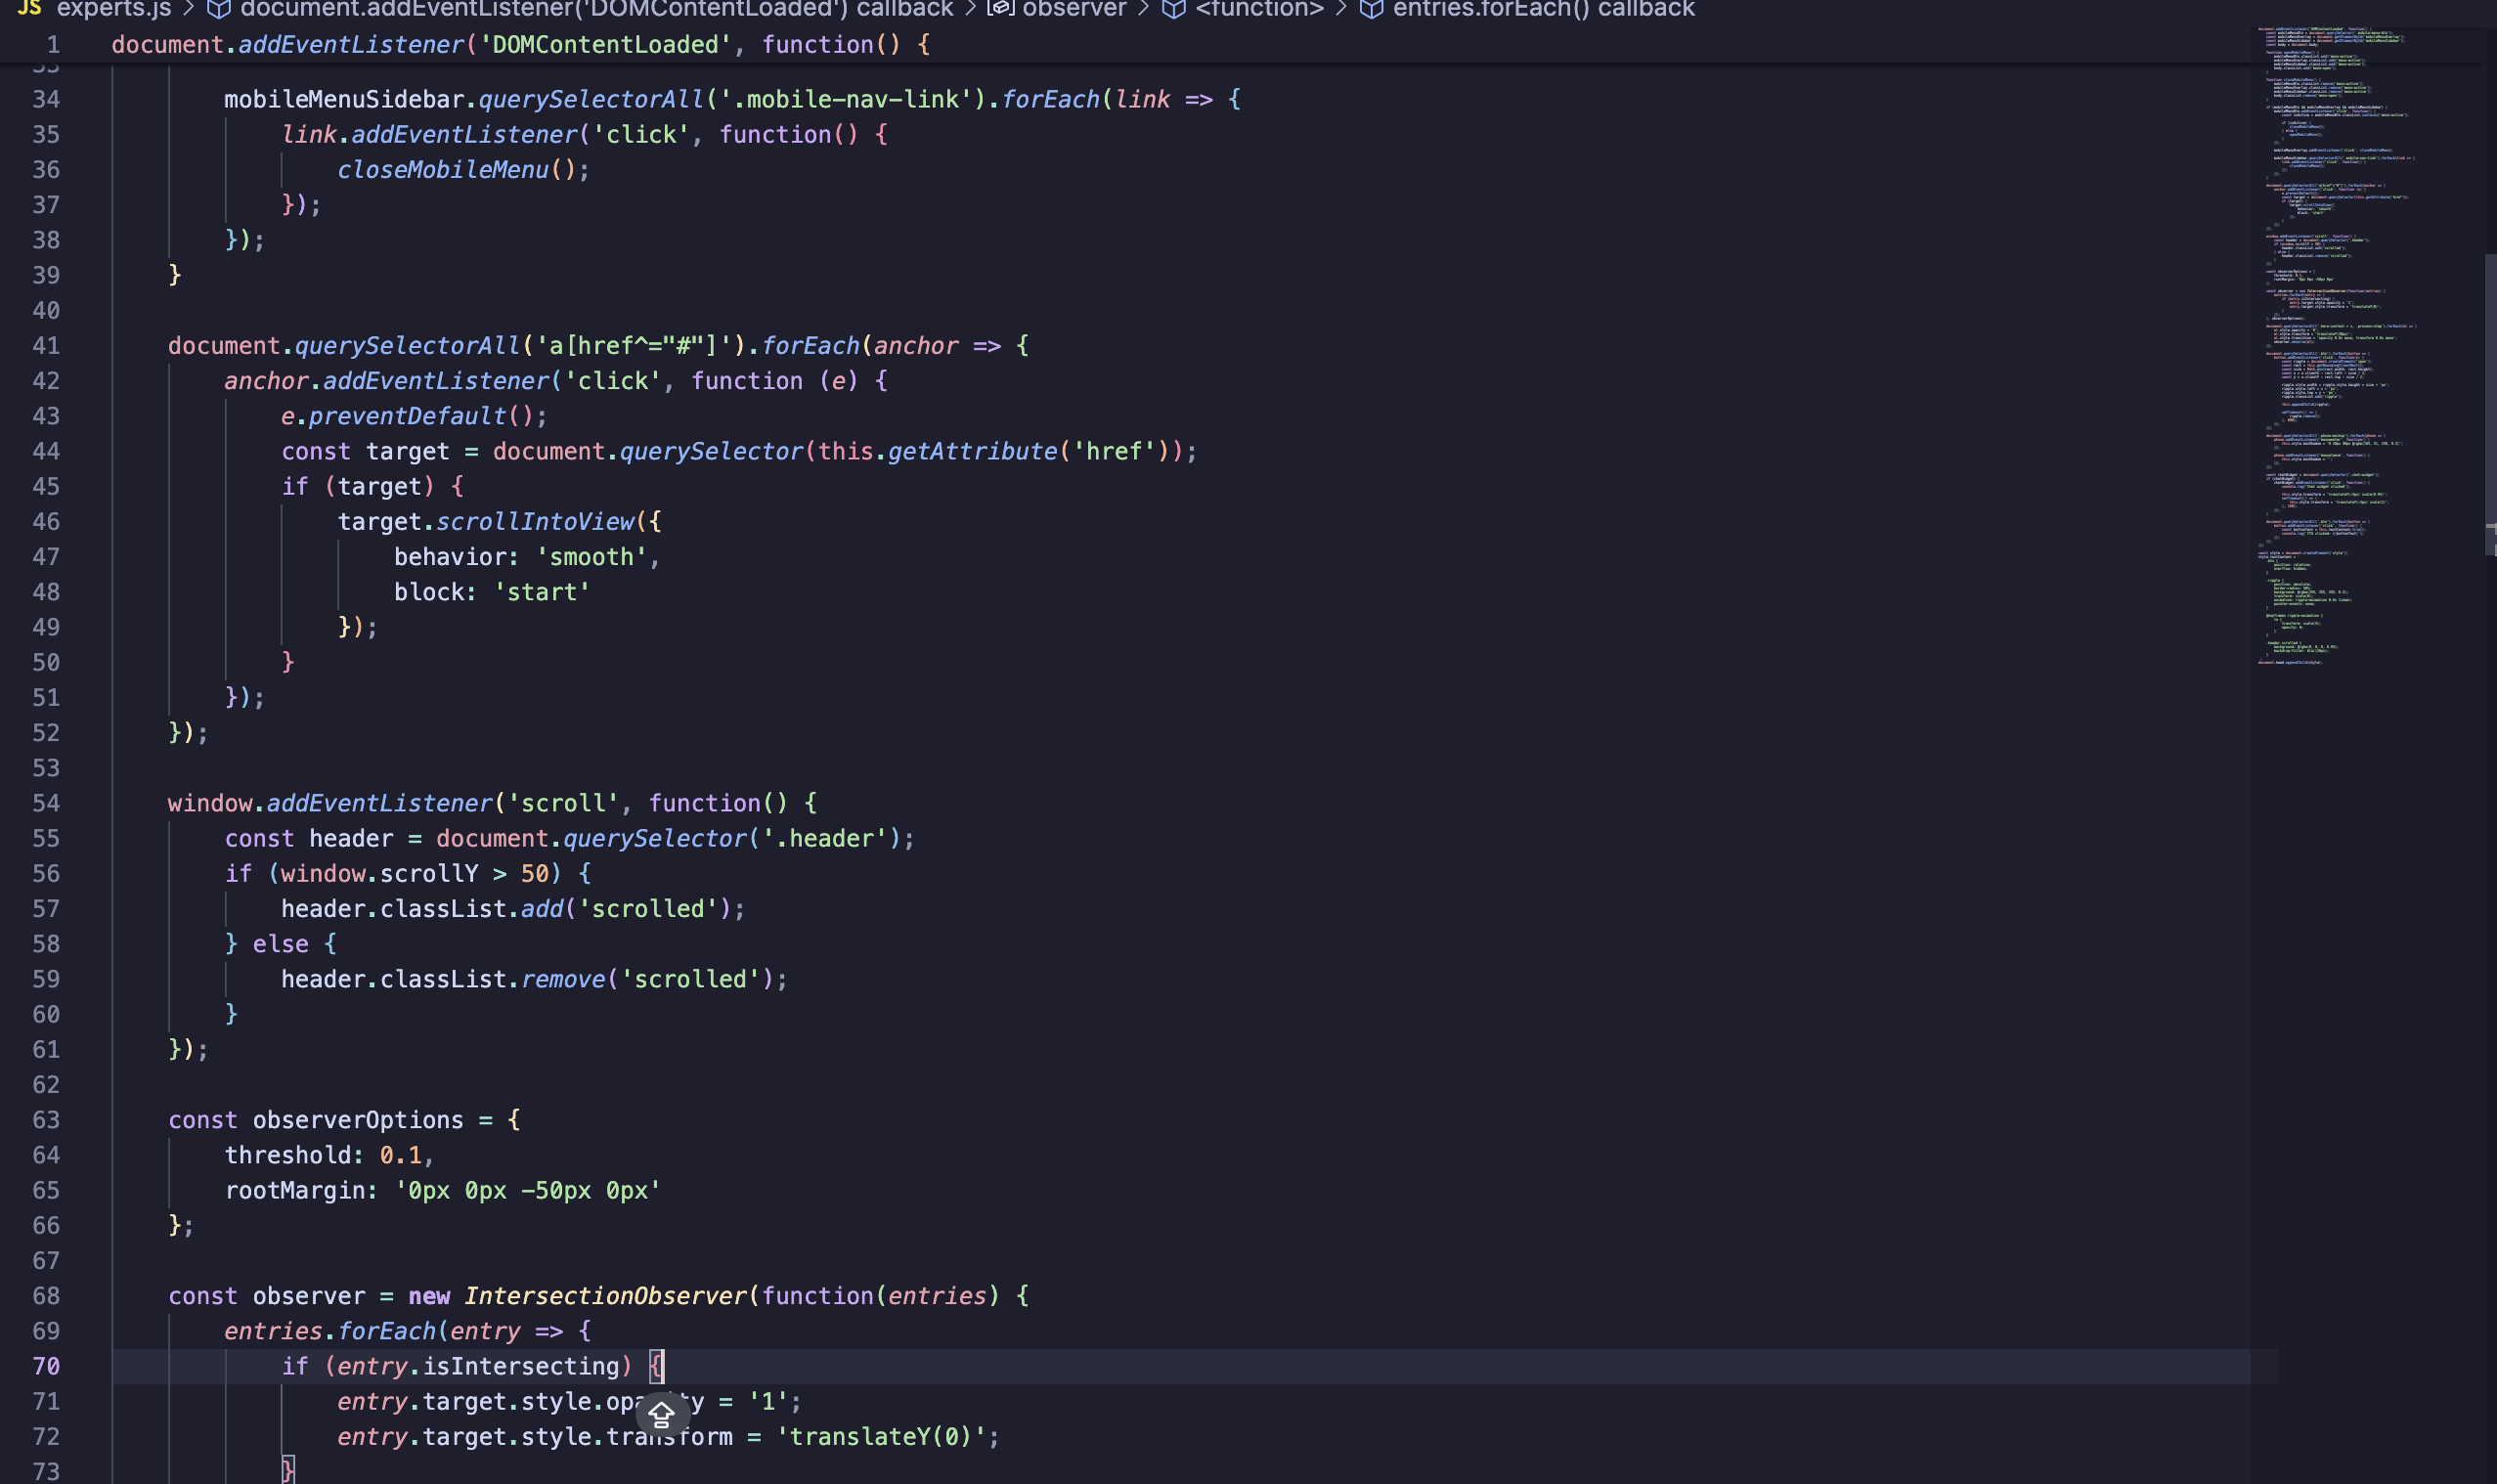The image size is (2497, 1484).
Task: Click the sticky scroll line 1 header
Action: coord(520,45)
